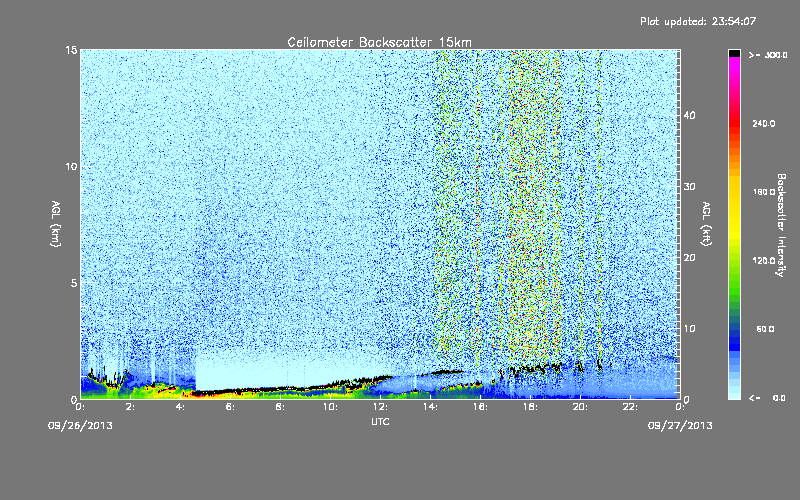
Task: Click the '40' kft tick on right axis
Action: pos(689,115)
